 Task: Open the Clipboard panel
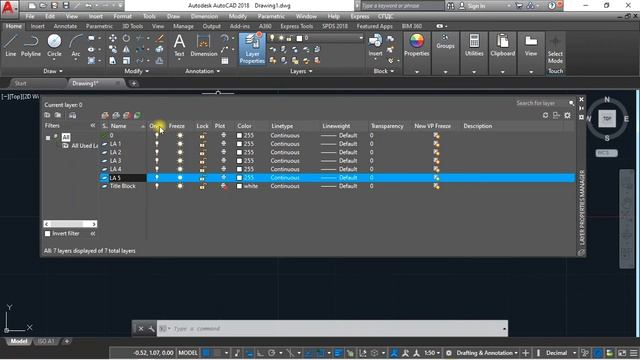(502, 45)
